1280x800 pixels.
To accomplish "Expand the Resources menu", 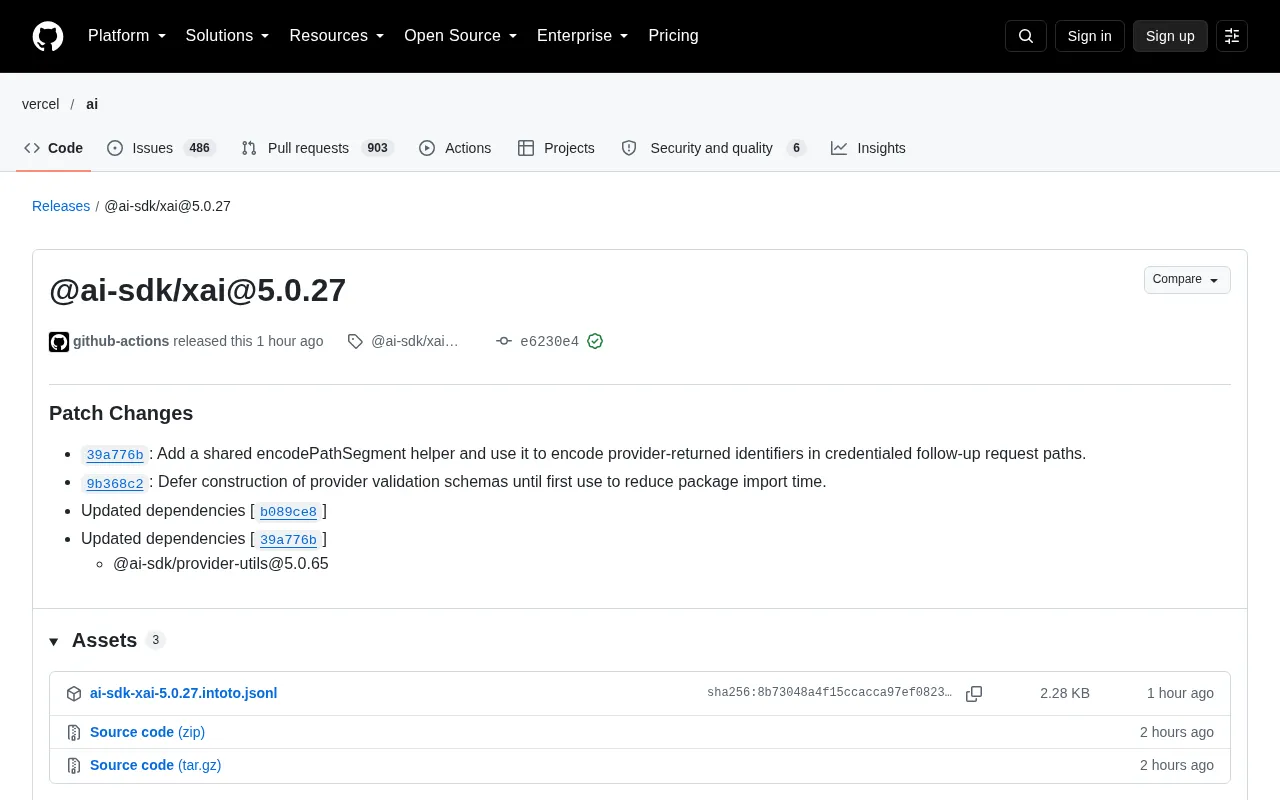I will (337, 36).
